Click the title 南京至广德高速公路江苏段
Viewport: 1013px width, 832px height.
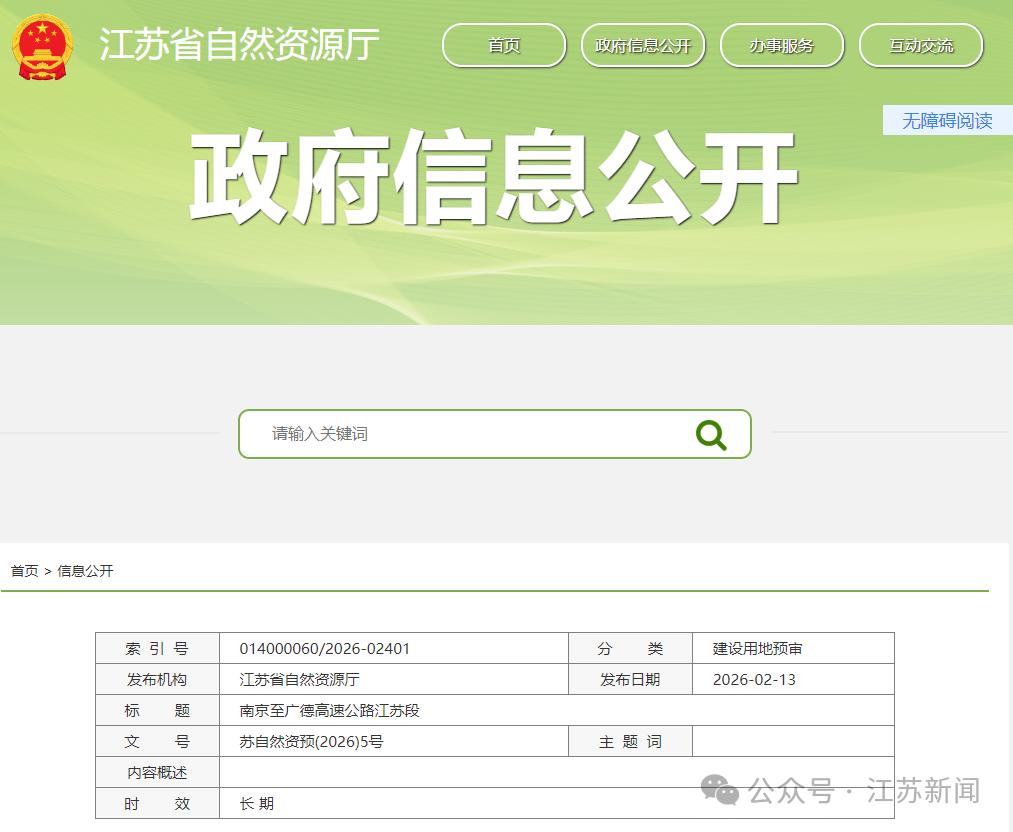[x=329, y=711]
